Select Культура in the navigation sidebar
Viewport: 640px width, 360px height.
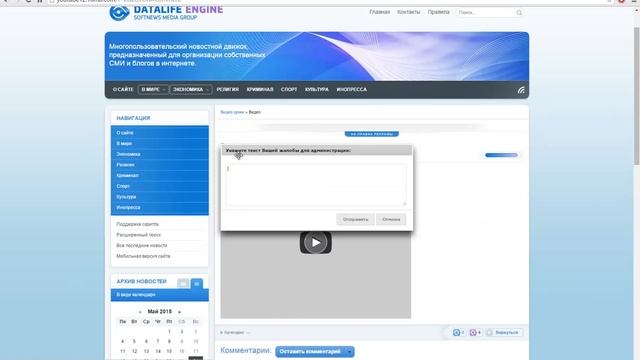coord(160,196)
